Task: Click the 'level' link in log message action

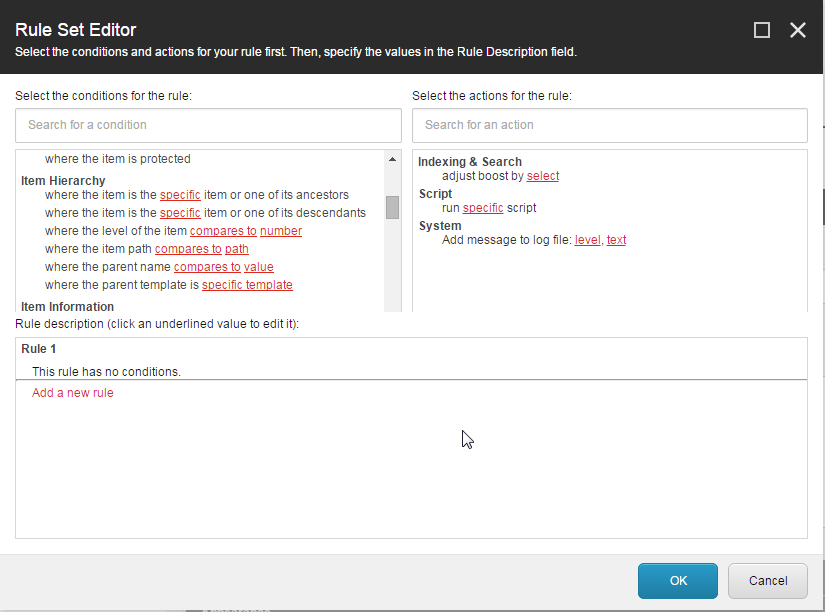Action: click(x=587, y=240)
